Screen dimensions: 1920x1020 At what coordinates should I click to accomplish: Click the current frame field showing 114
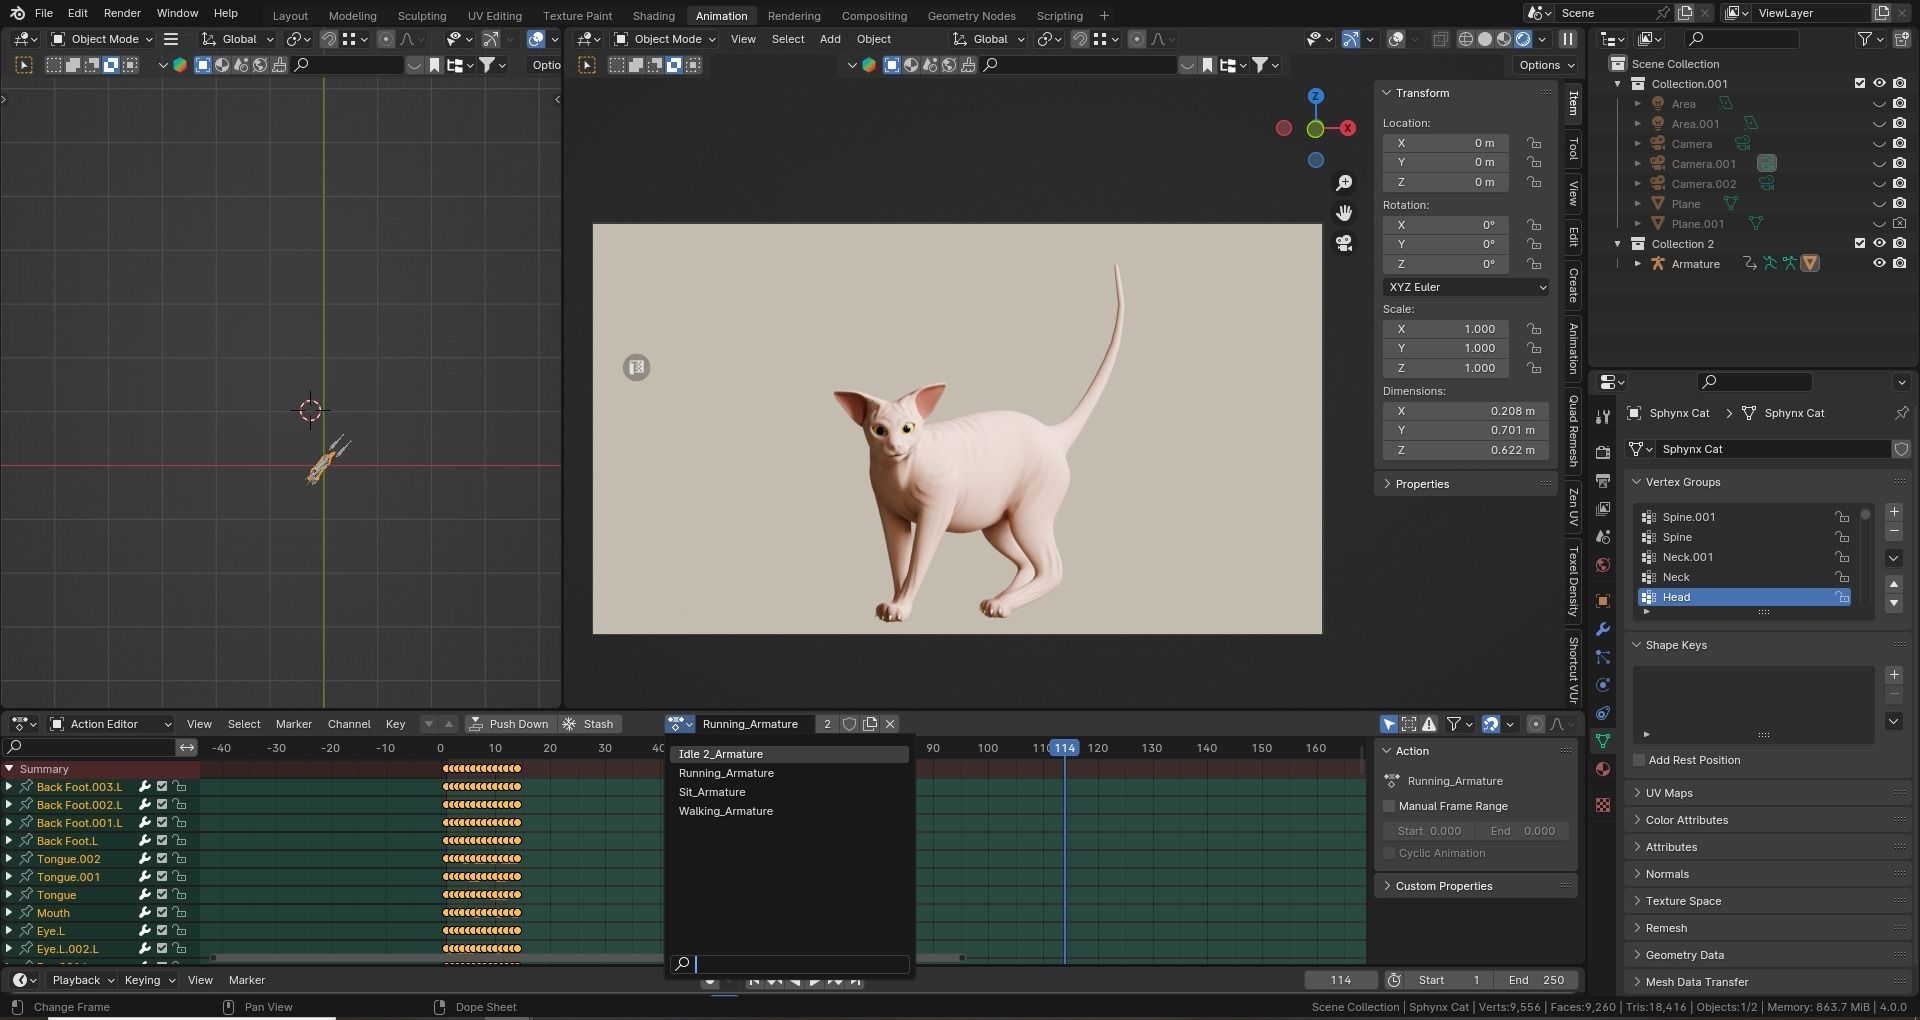tap(1341, 980)
